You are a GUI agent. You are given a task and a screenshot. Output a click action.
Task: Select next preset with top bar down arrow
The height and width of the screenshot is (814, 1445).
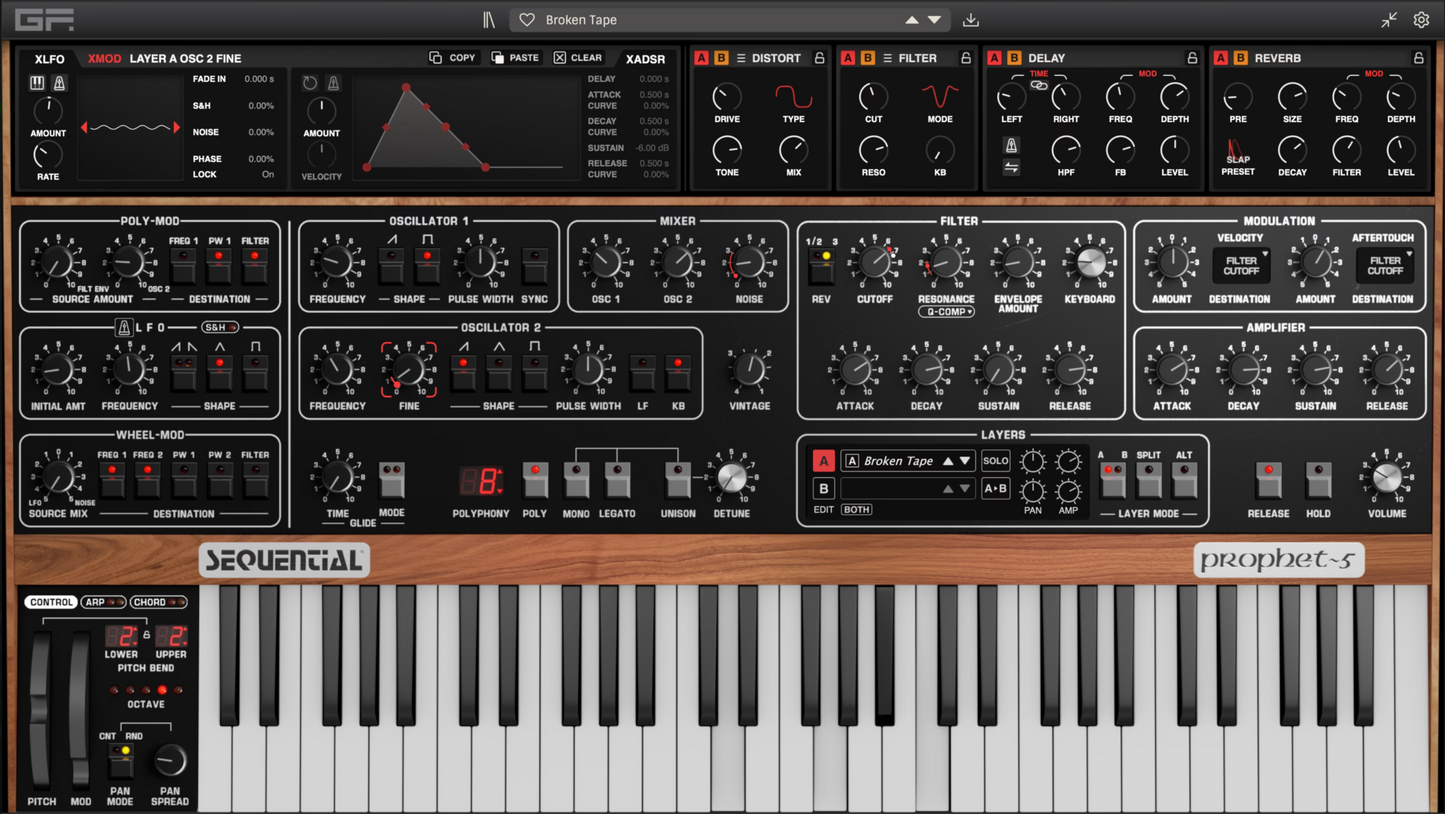click(935, 20)
